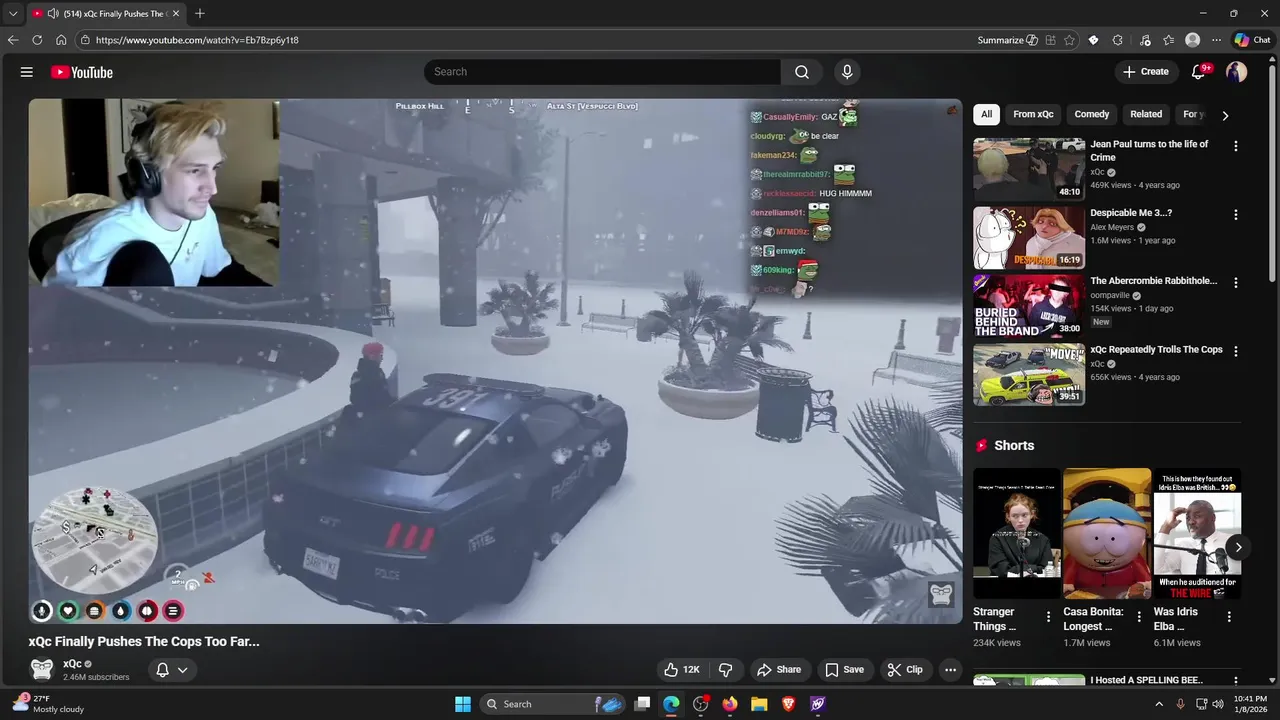Dislike the video with thumbs down
The image size is (1280, 720).
(x=726, y=670)
